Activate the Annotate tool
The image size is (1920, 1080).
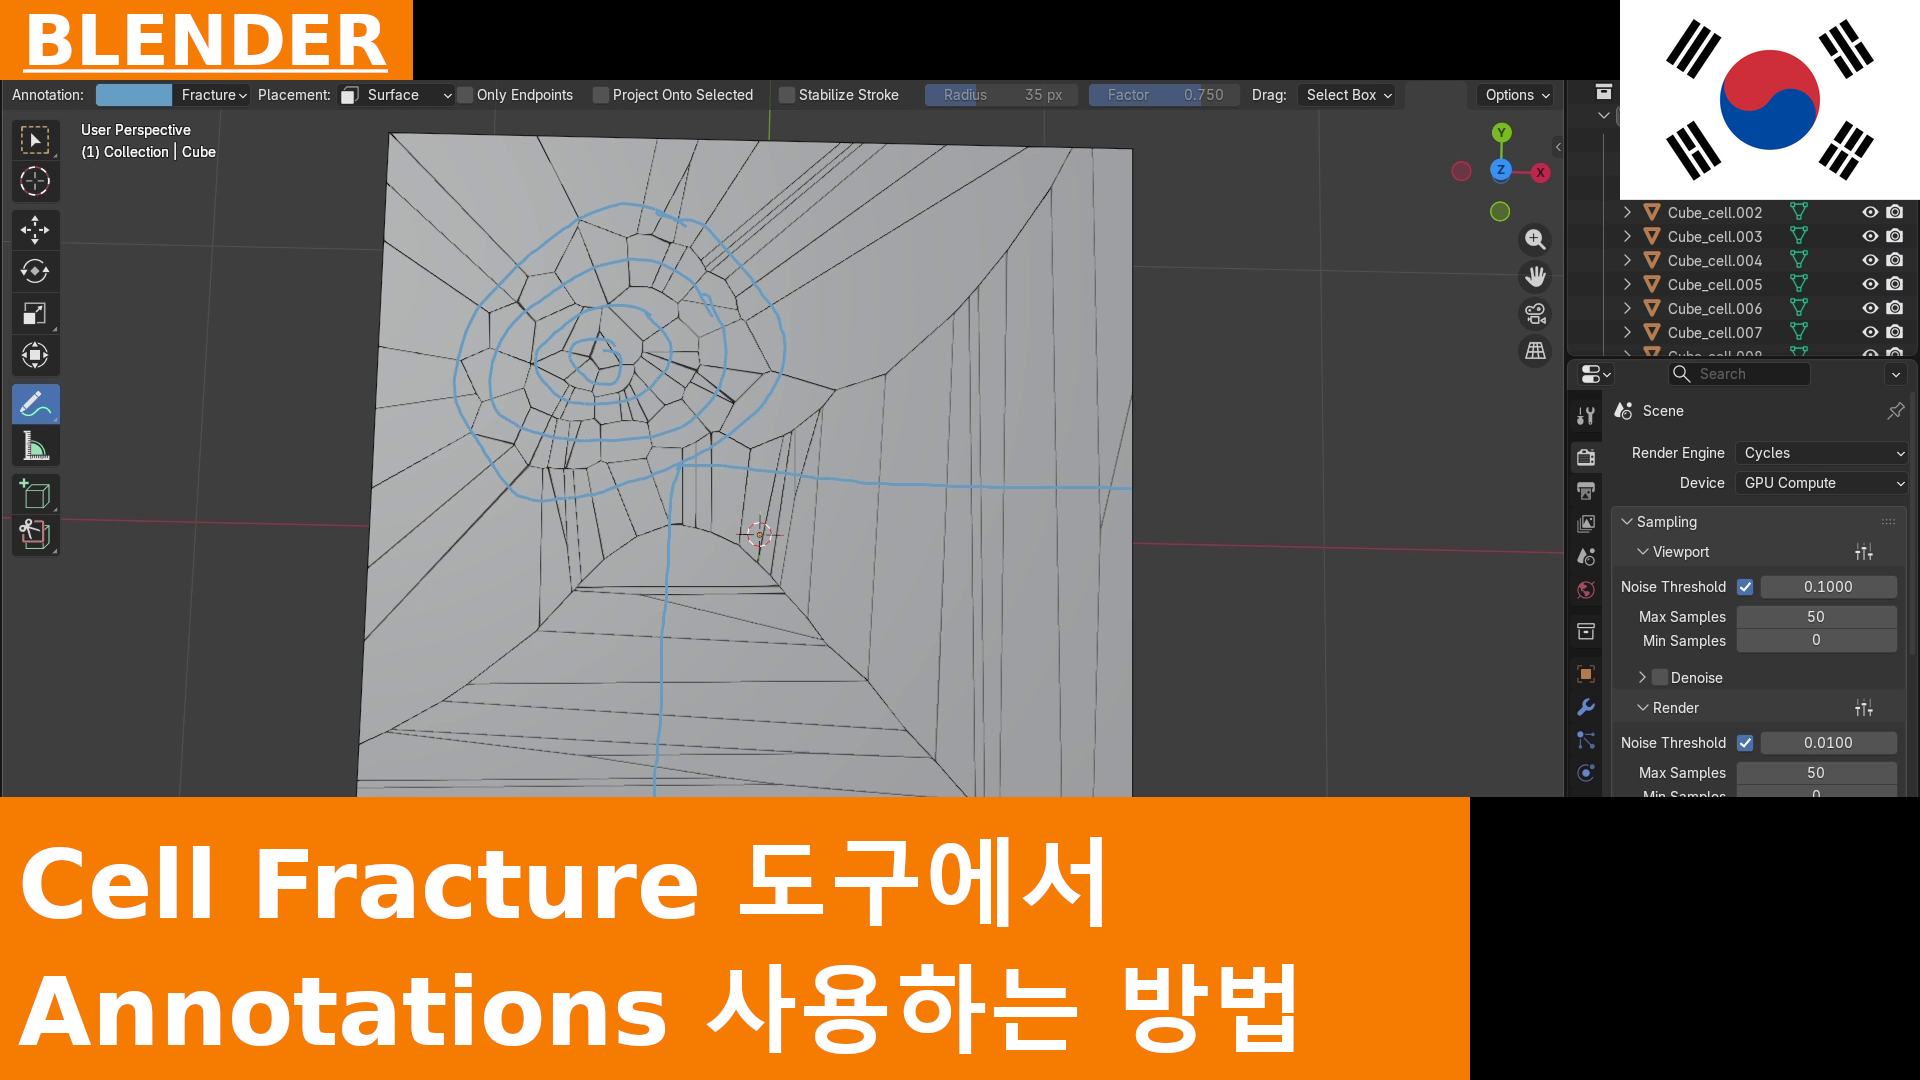[x=35, y=404]
